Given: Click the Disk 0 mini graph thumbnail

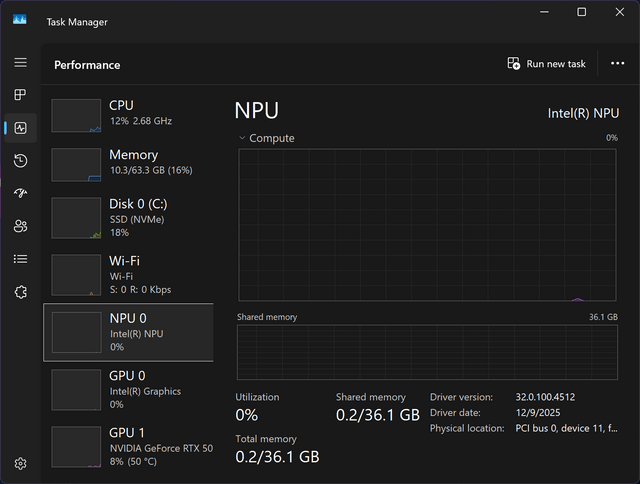Looking at the screenshot, I should (76, 218).
